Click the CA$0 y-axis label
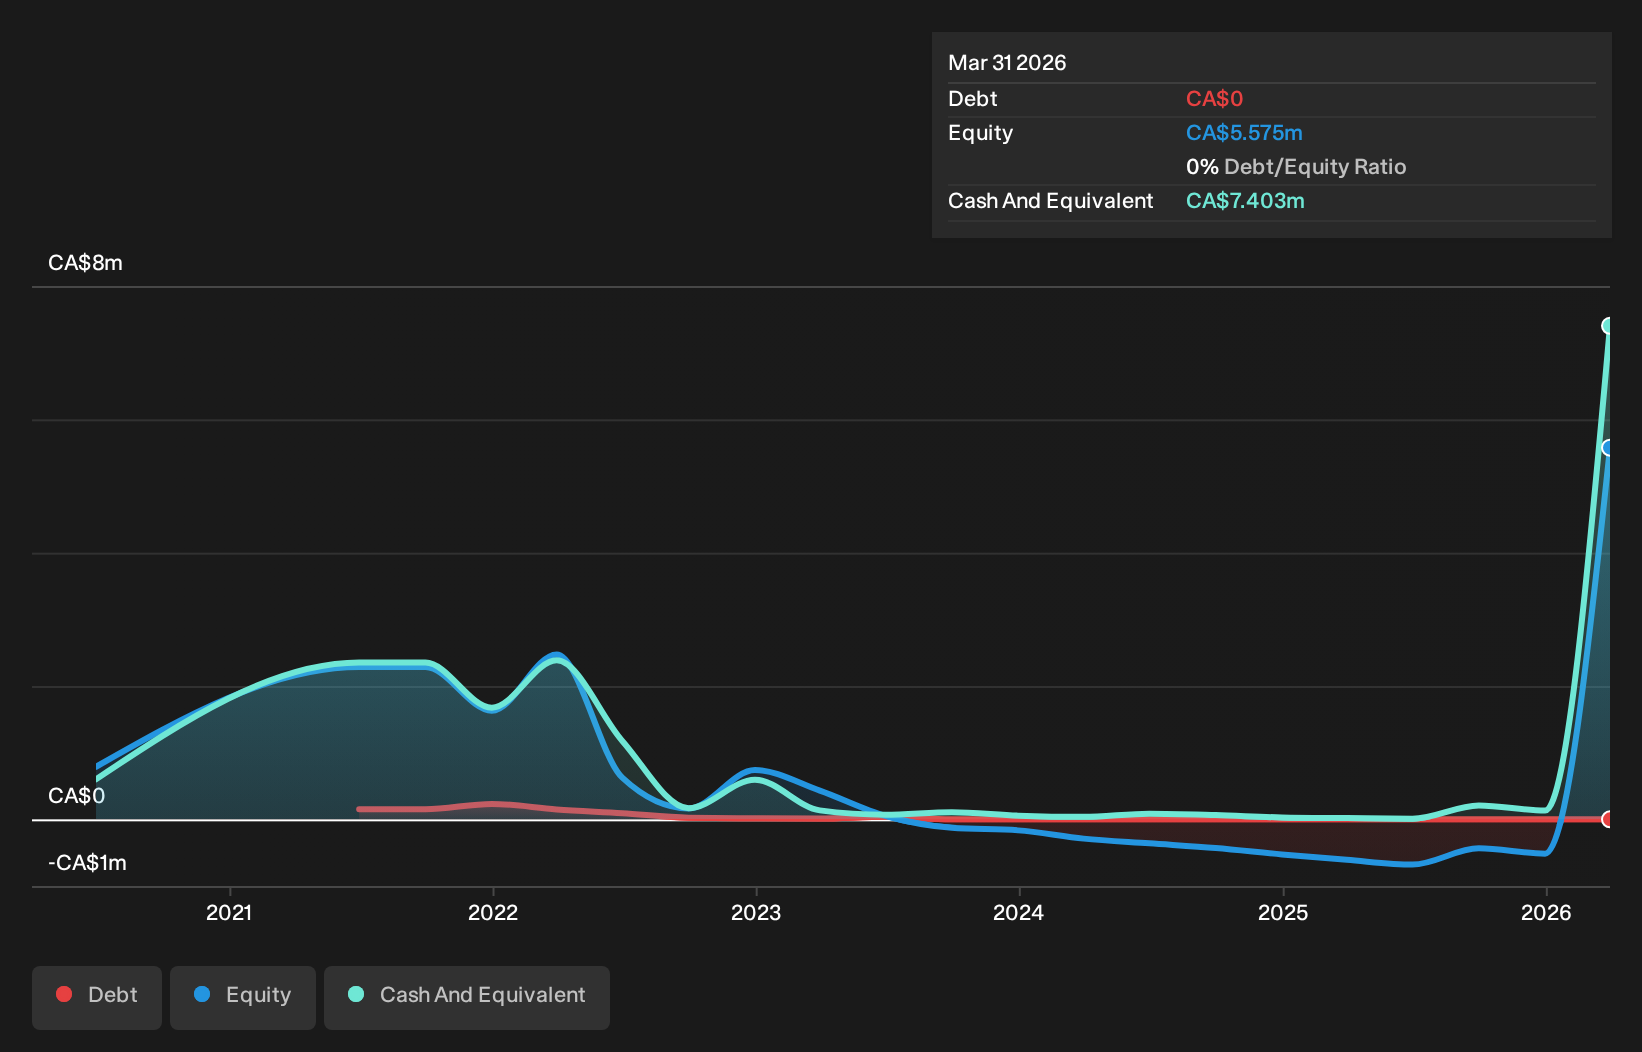Image resolution: width=1642 pixels, height=1052 pixels. 77,796
